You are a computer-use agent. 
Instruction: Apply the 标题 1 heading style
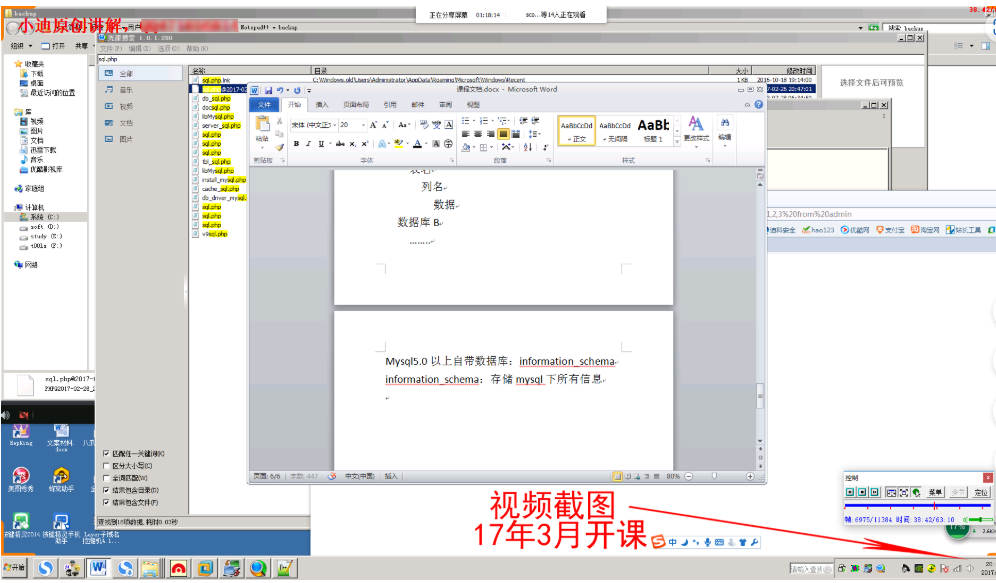click(651, 132)
